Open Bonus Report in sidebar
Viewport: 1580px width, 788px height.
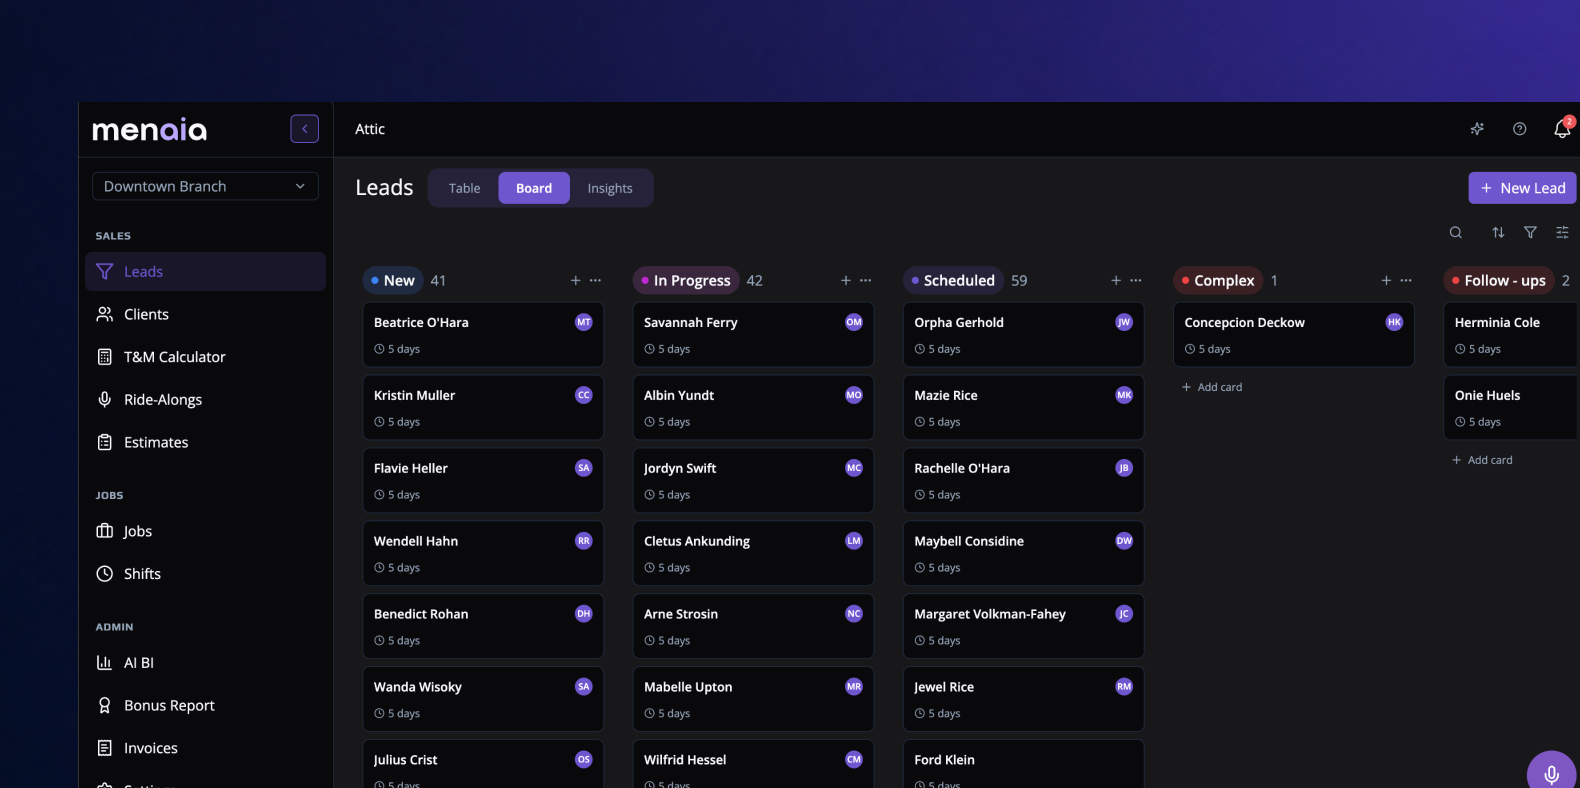click(205, 706)
